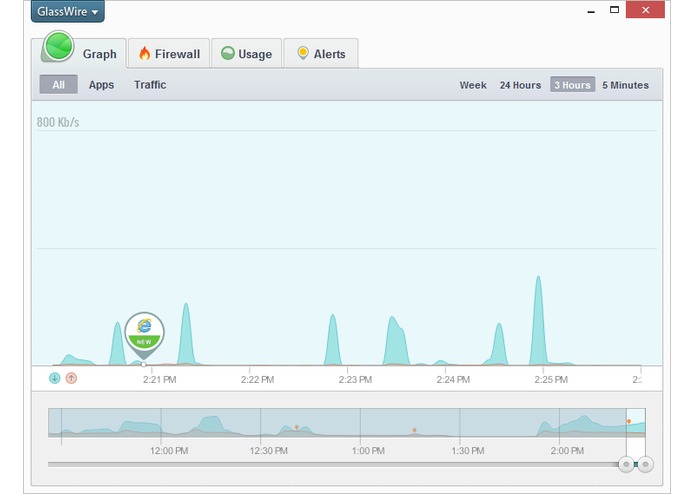695x494 pixels.
Task: Set the time range to Week
Action: (473, 85)
